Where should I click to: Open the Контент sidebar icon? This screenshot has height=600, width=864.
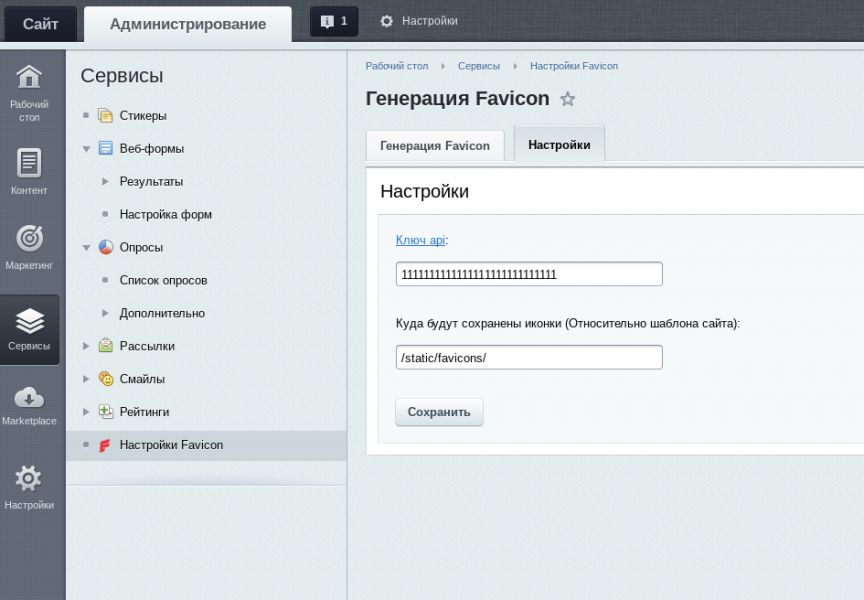point(30,160)
